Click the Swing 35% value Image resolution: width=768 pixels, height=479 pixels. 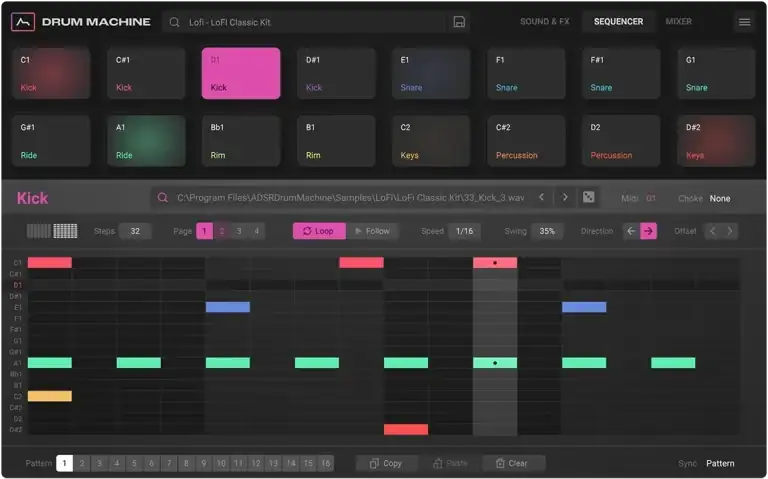click(x=547, y=231)
